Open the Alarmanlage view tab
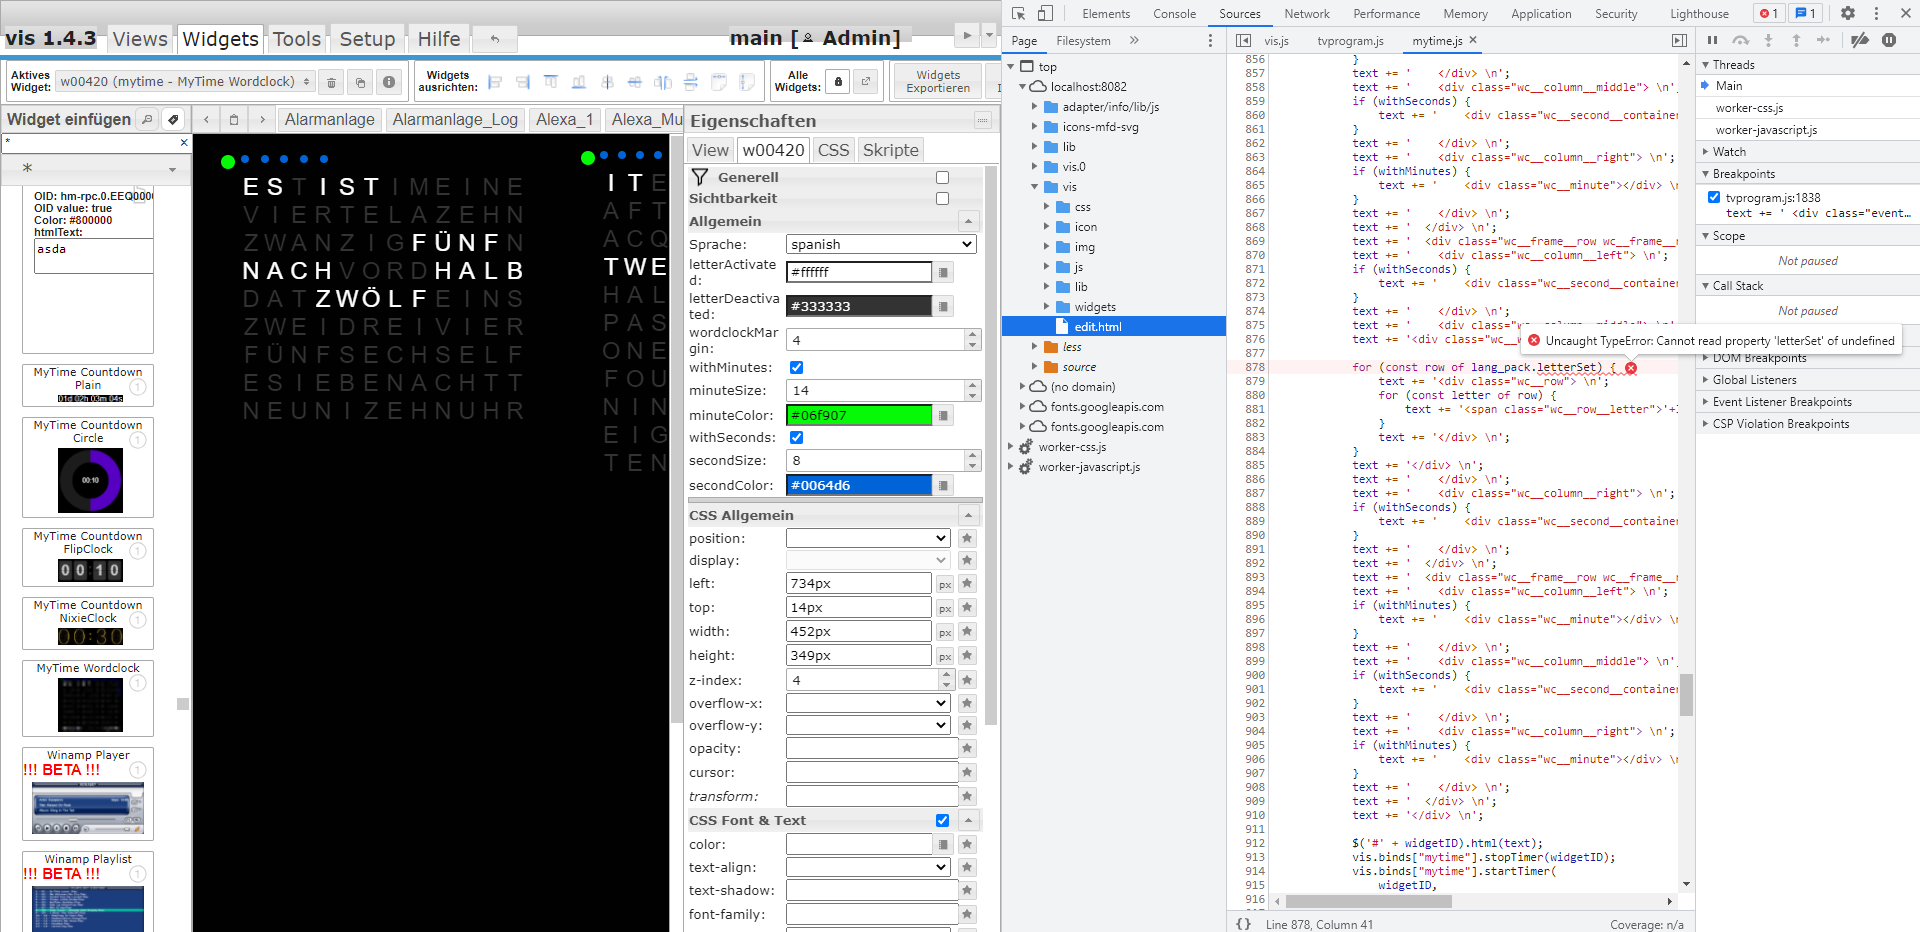Image resolution: width=1920 pixels, height=932 pixels. tap(329, 119)
